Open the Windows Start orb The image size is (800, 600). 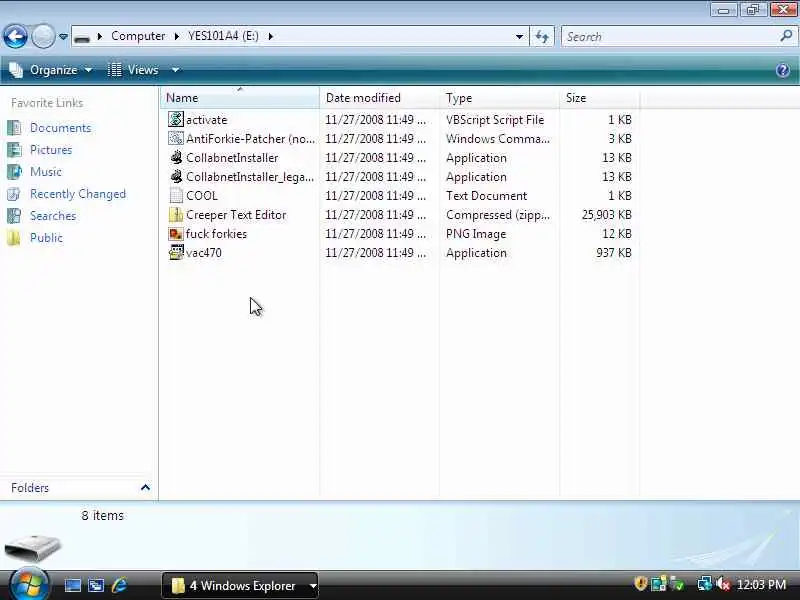pyautogui.click(x=29, y=585)
